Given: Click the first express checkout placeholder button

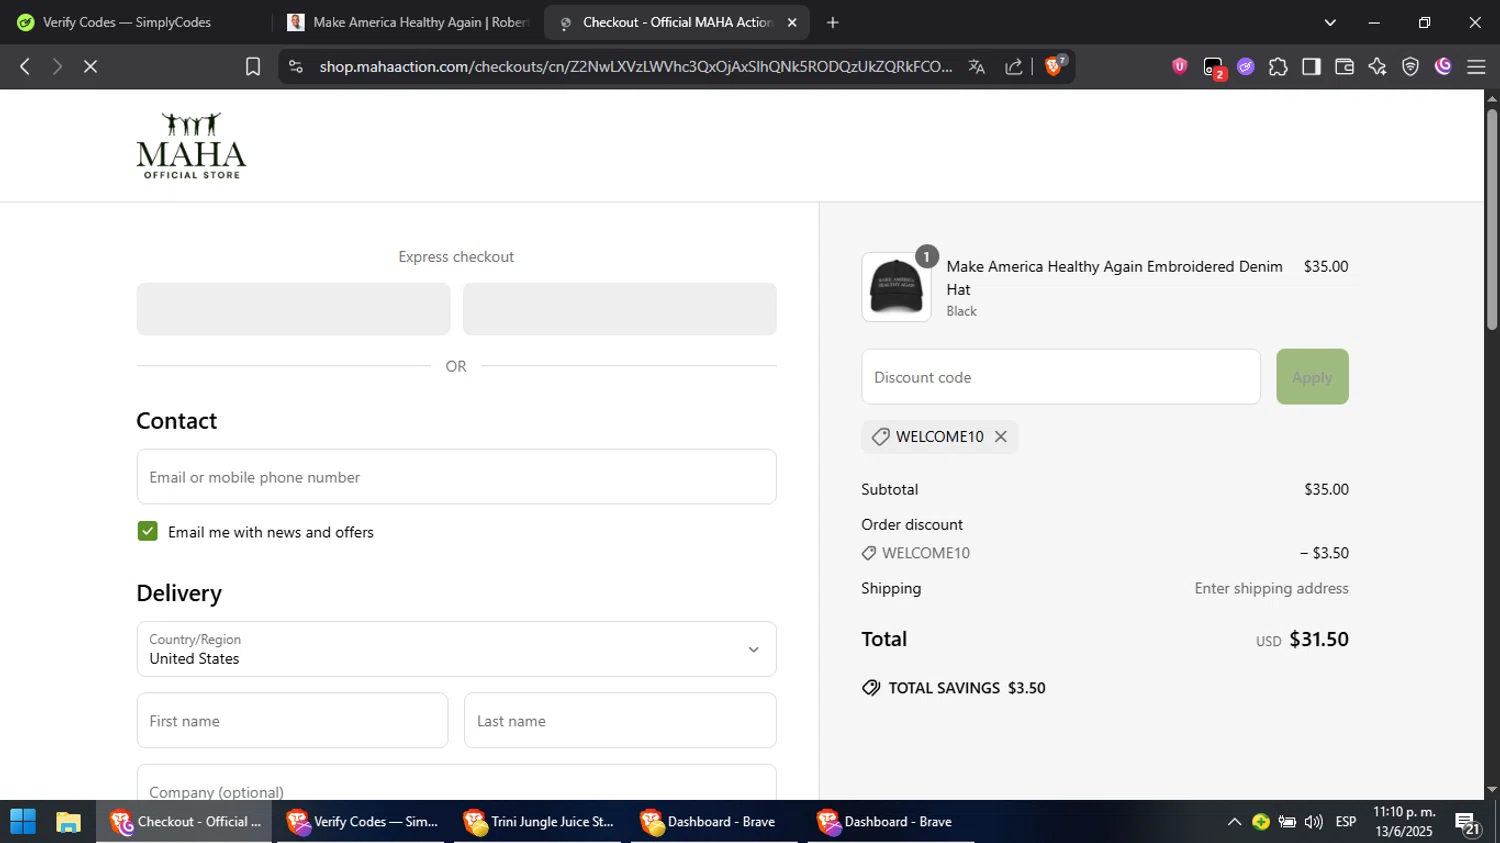Looking at the screenshot, I should coord(293,309).
